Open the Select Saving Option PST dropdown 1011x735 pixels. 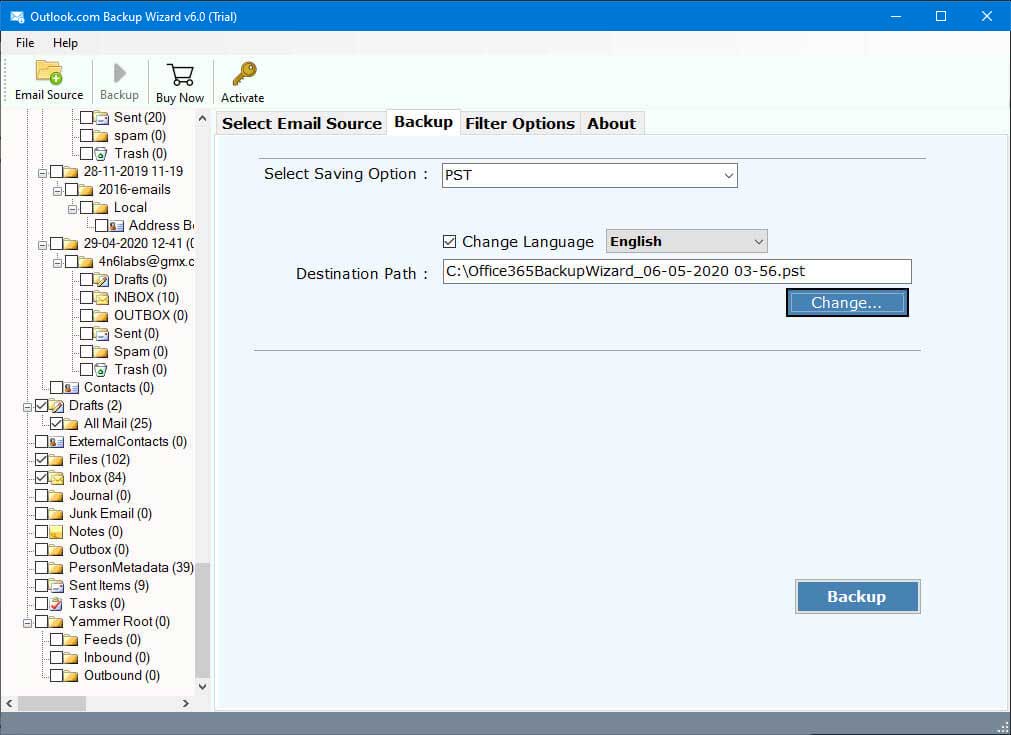(x=589, y=175)
